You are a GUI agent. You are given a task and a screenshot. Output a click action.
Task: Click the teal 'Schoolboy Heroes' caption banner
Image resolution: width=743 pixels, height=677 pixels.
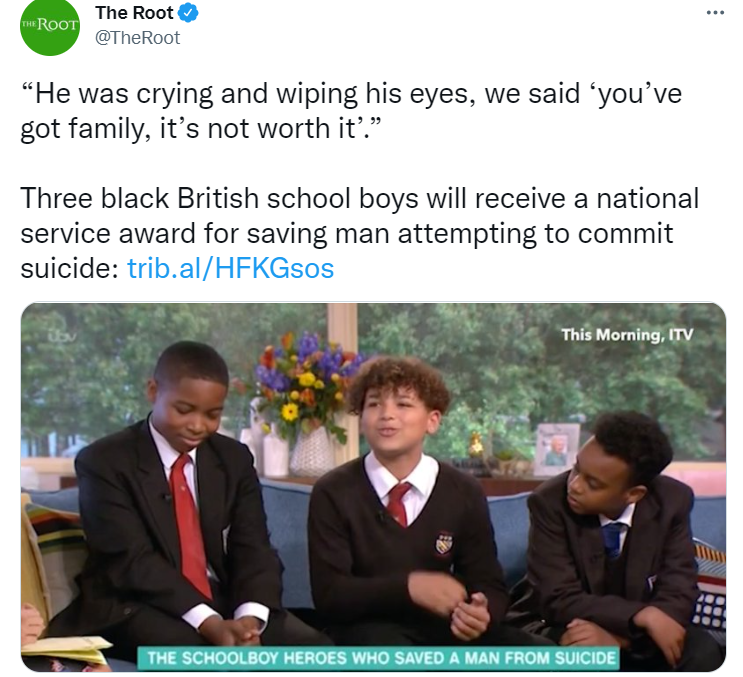pos(378,658)
